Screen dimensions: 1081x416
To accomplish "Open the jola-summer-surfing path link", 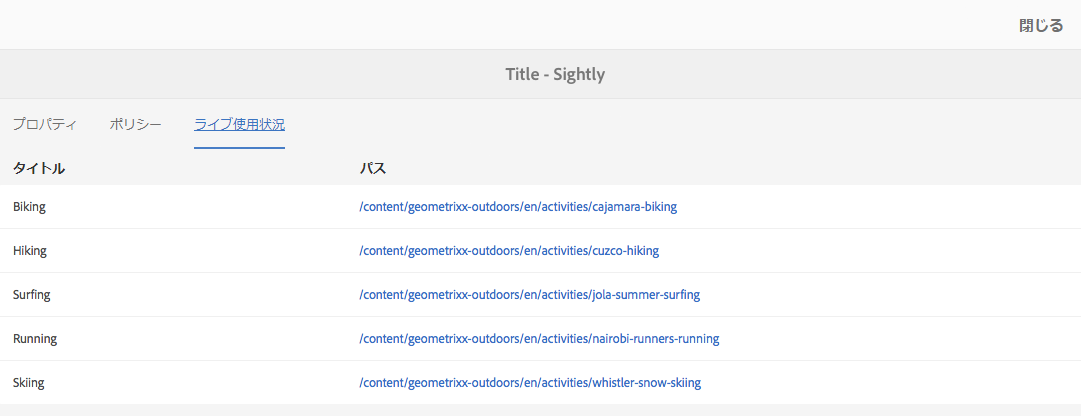I will point(529,295).
